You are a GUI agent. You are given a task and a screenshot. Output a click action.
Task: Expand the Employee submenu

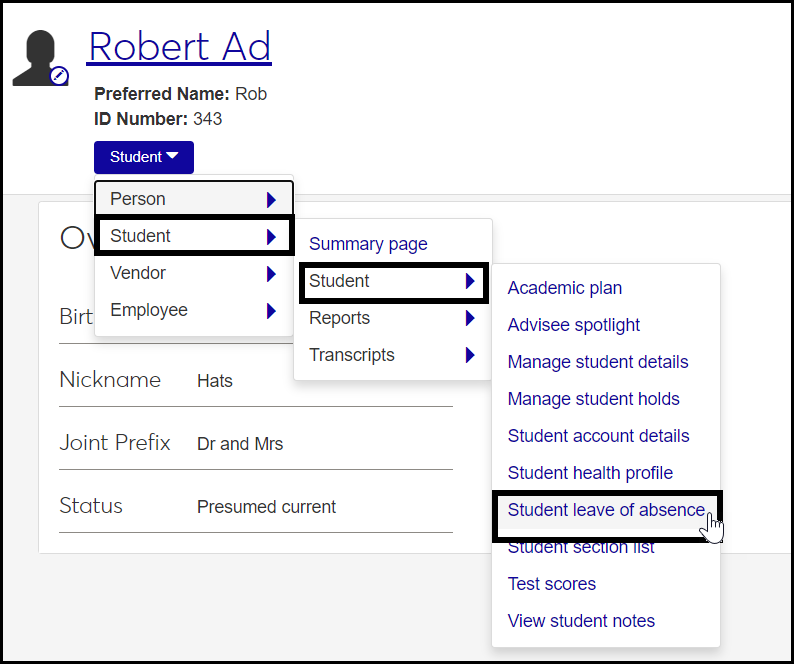tap(193, 310)
